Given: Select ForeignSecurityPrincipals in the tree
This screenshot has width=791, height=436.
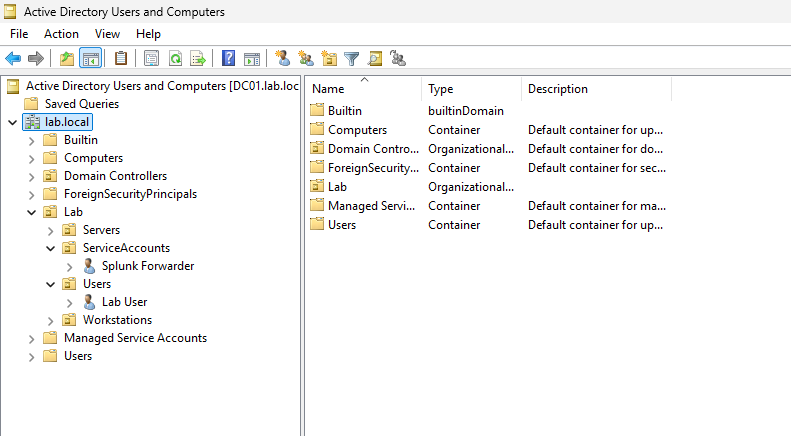Looking at the screenshot, I should point(131,194).
